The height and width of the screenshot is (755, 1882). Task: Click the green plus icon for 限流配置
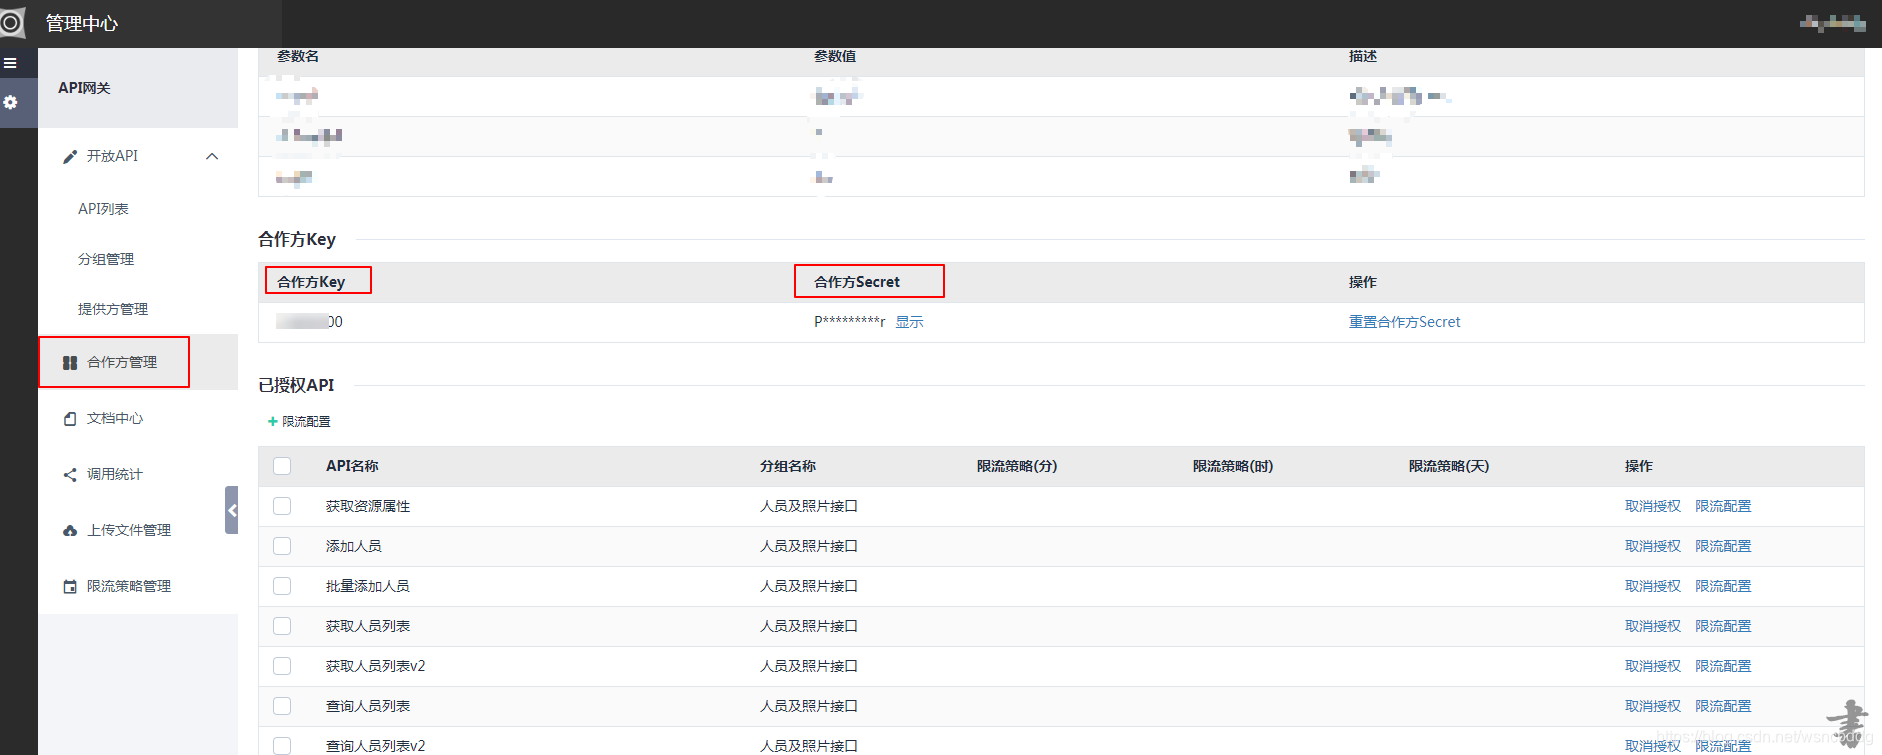(x=272, y=422)
